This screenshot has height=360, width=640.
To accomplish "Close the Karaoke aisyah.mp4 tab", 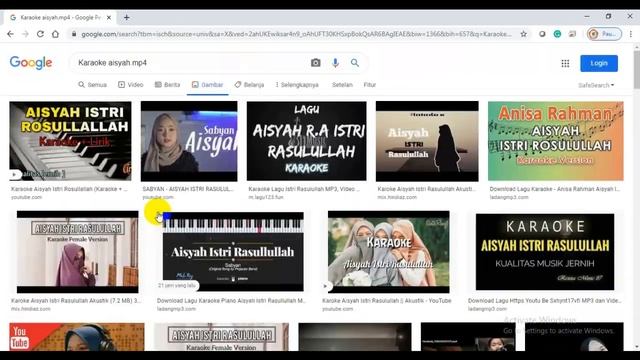I will tap(109, 18).
